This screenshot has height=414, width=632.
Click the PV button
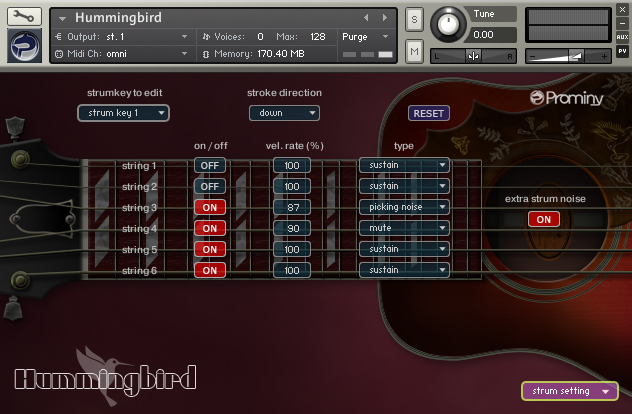pyautogui.click(x=622, y=51)
